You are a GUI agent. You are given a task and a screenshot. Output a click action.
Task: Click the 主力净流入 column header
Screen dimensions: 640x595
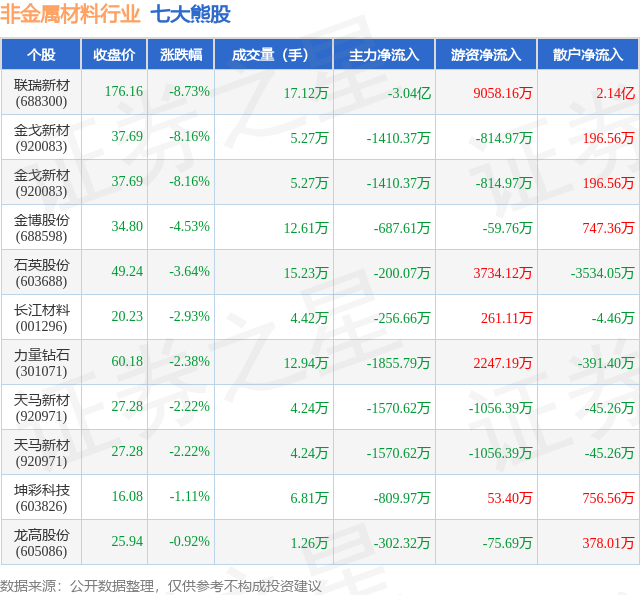click(x=384, y=54)
